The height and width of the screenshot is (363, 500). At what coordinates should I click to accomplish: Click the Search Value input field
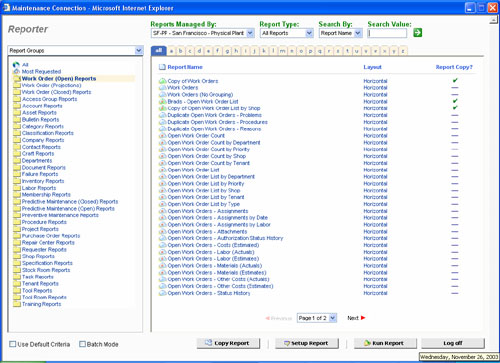[387, 33]
